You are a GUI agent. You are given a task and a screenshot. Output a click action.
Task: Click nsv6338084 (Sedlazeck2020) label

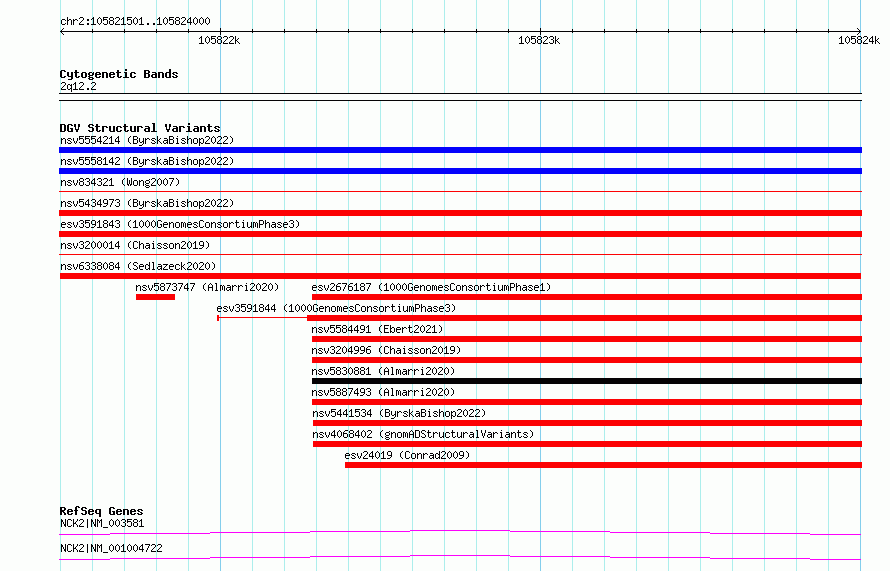(138, 266)
